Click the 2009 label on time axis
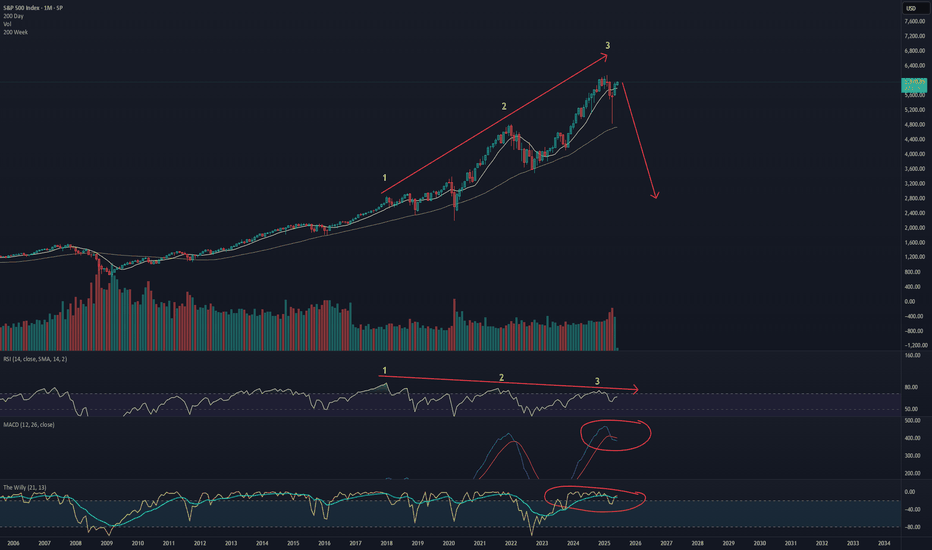This screenshot has height=550, width=932. click(x=106, y=543)
